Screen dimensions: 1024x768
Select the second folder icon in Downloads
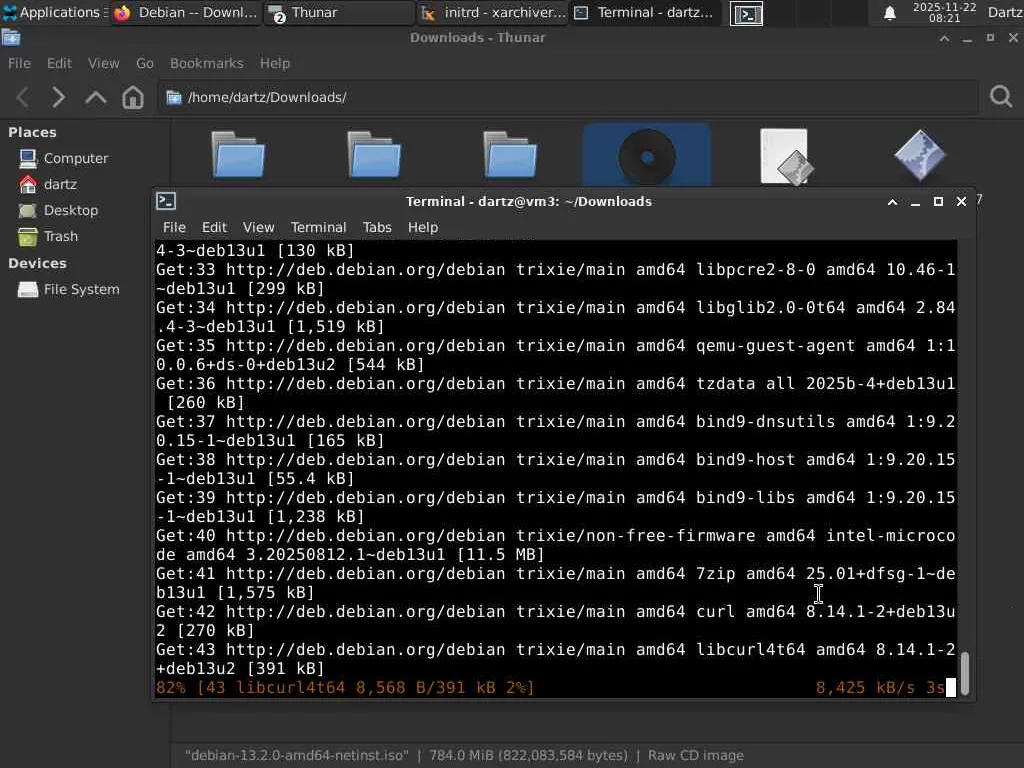tap(374, 155)
